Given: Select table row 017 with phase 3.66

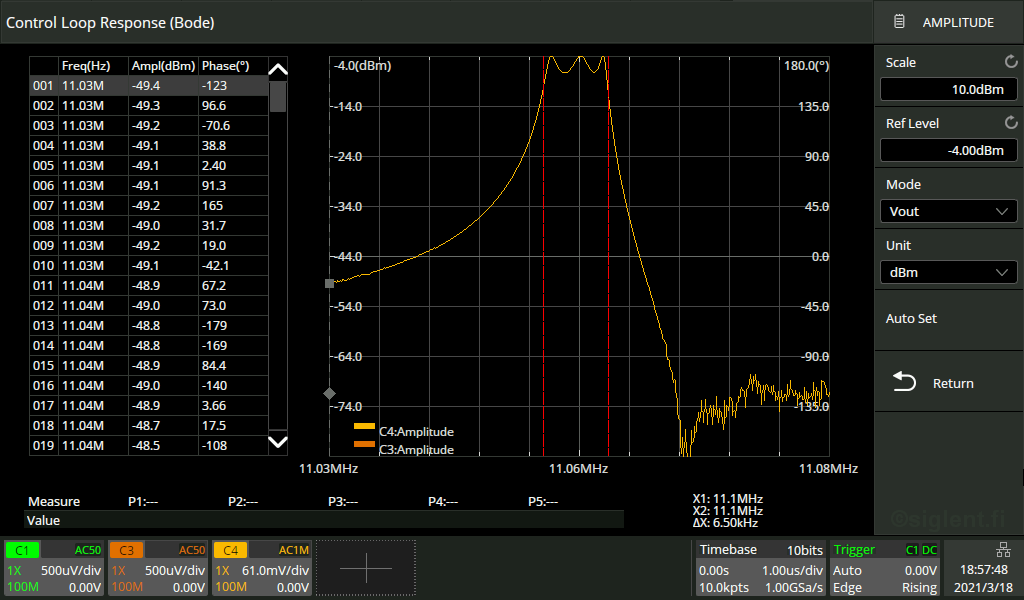Looking at the screenshot, I should pyautogui.click(x=149, y=405).
